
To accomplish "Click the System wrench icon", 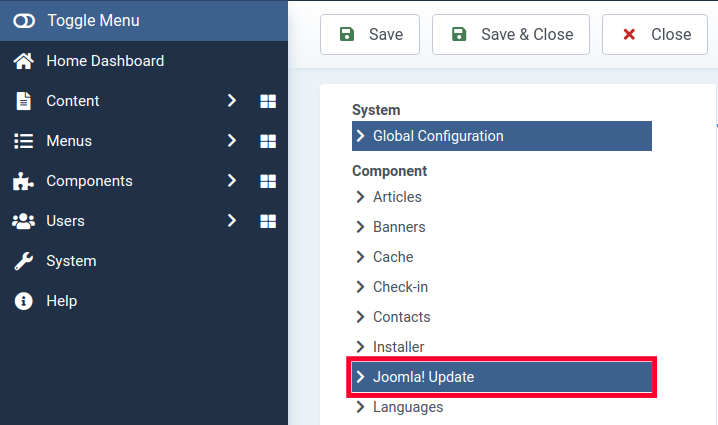I will (x=23, y=261).
